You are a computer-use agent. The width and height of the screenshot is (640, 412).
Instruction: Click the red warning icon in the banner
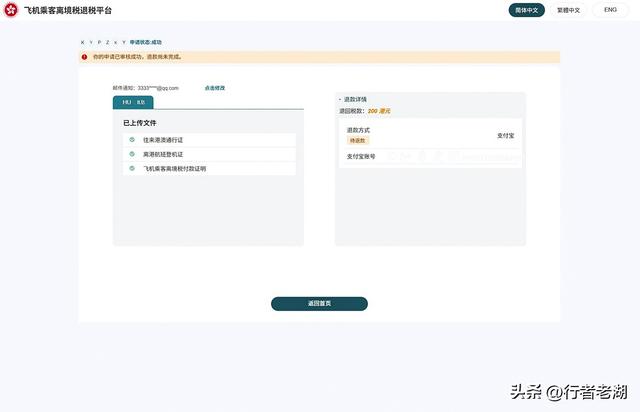(x=84, y=57)
